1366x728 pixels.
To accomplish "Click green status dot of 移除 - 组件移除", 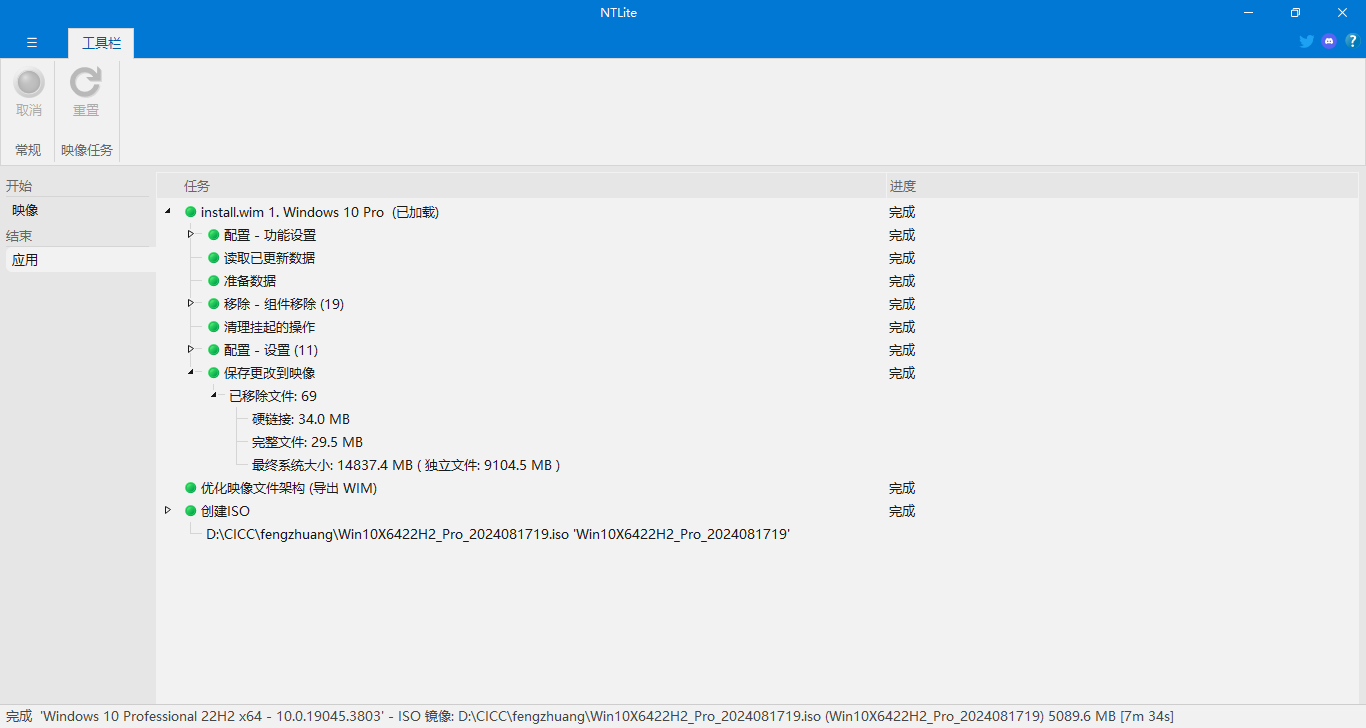I will pyautogui.click(x=213, y=304).
